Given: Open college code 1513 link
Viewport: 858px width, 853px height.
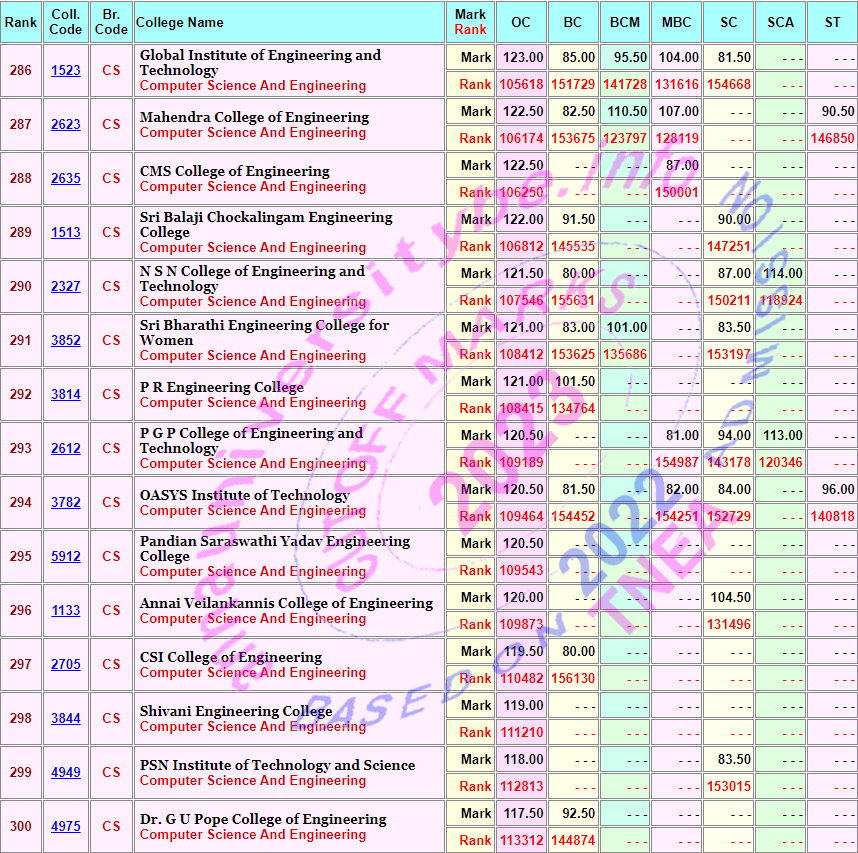Looking at the screenshot, I should [x=66, y=233].
